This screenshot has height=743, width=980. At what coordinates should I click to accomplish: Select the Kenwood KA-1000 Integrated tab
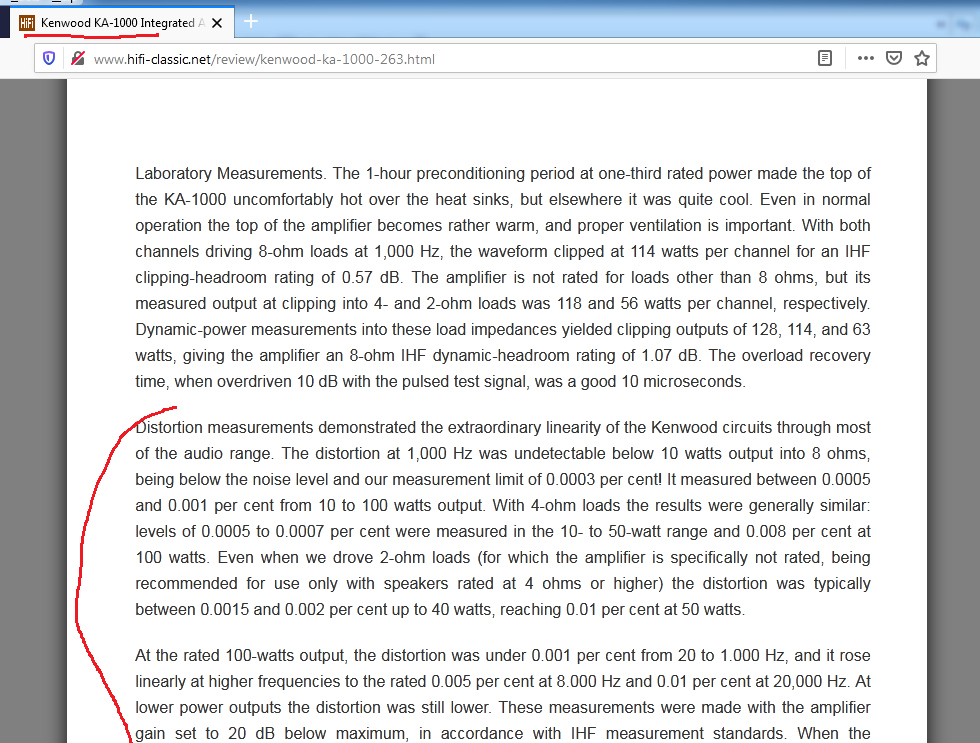pos(123,22)
